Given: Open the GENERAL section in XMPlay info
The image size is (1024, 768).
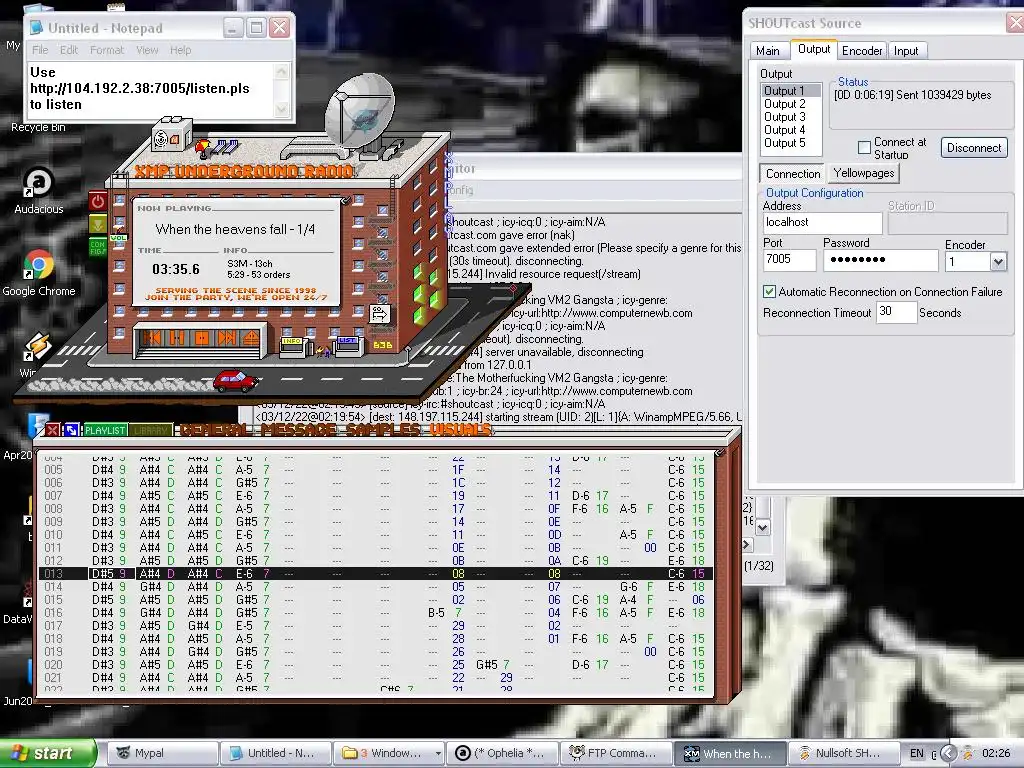Looking at the screenshot, I should 214,430.
